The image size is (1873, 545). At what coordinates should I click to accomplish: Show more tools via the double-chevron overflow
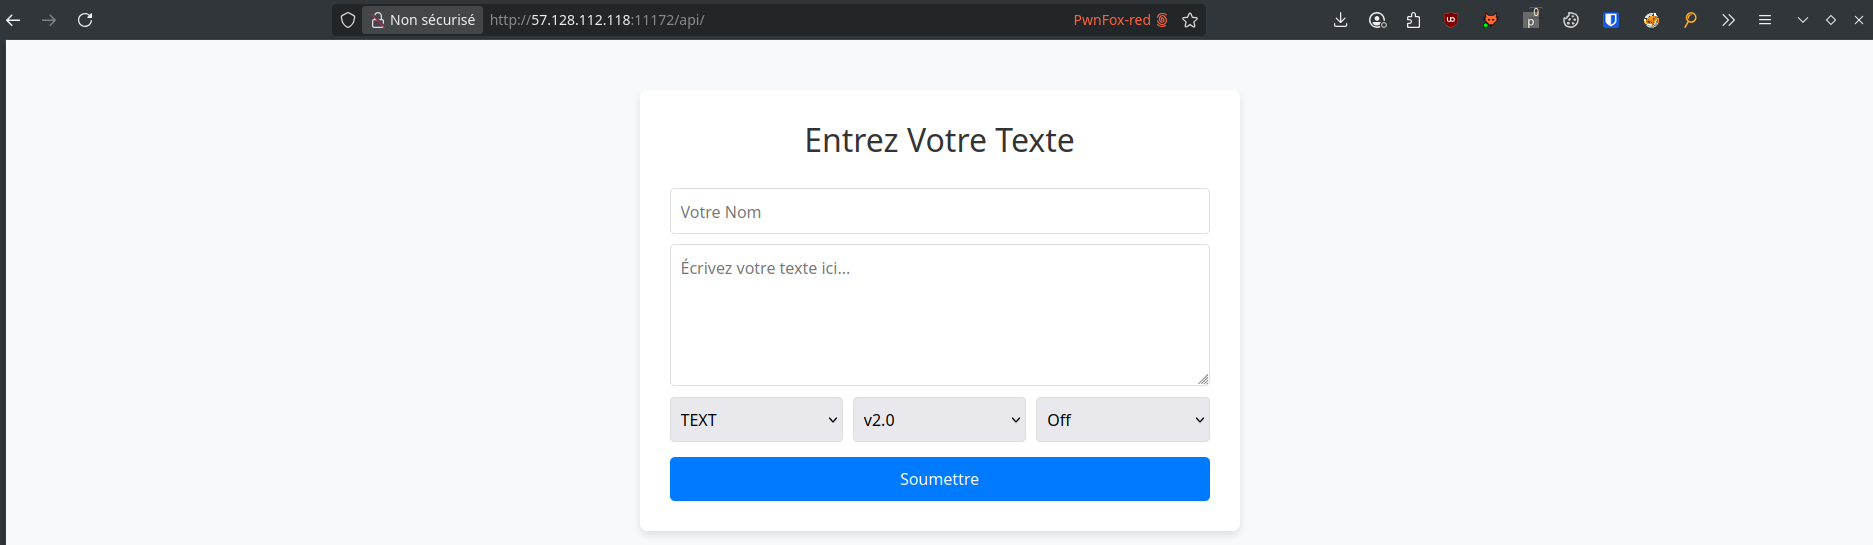tap(1728, 20)
